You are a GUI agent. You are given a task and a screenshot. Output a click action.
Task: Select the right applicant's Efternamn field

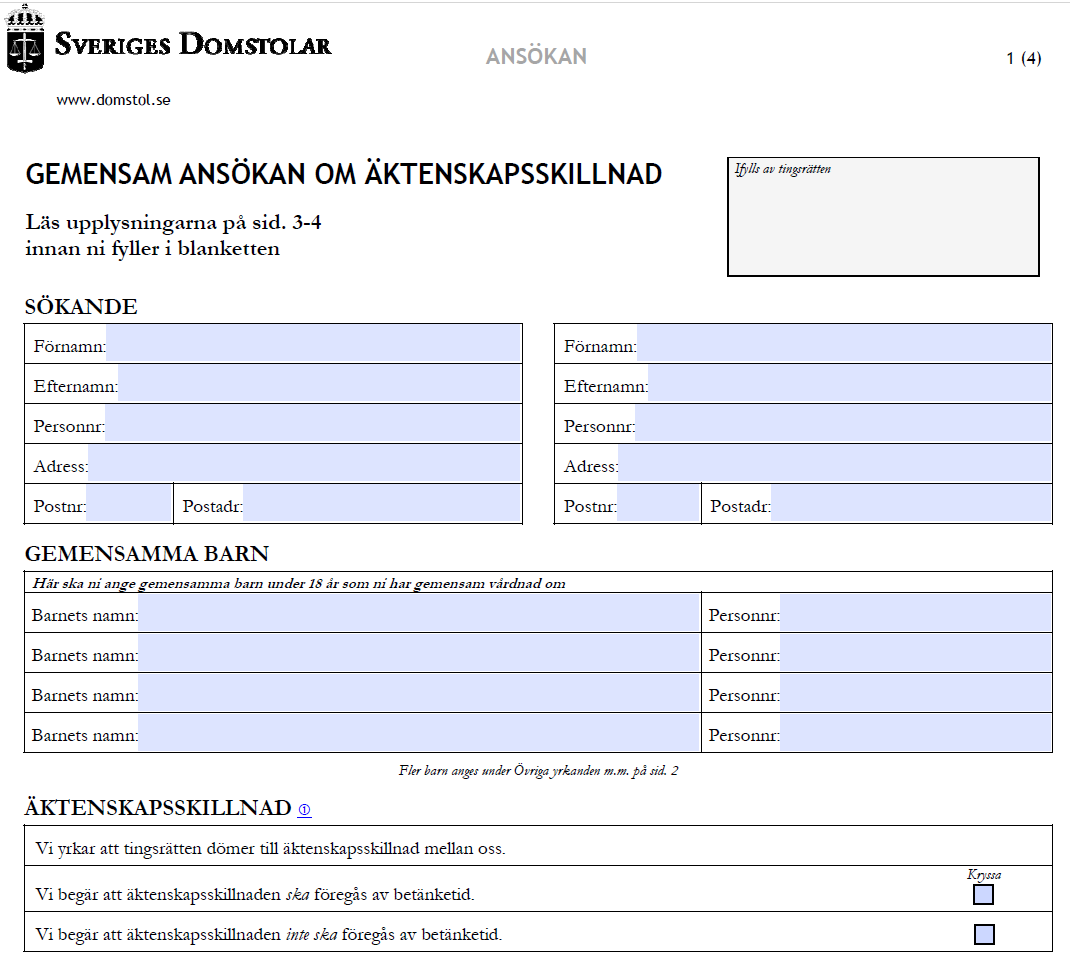(x=850, y=384)
